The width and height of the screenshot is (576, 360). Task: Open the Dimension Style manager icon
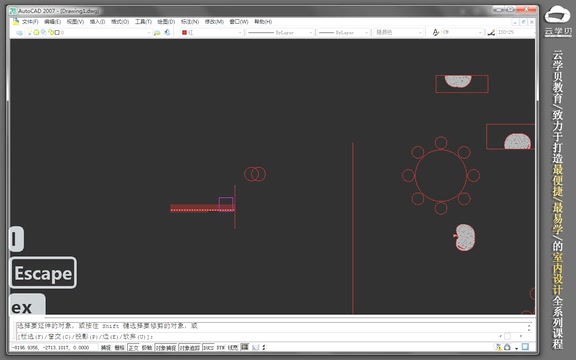pos(491,33)
